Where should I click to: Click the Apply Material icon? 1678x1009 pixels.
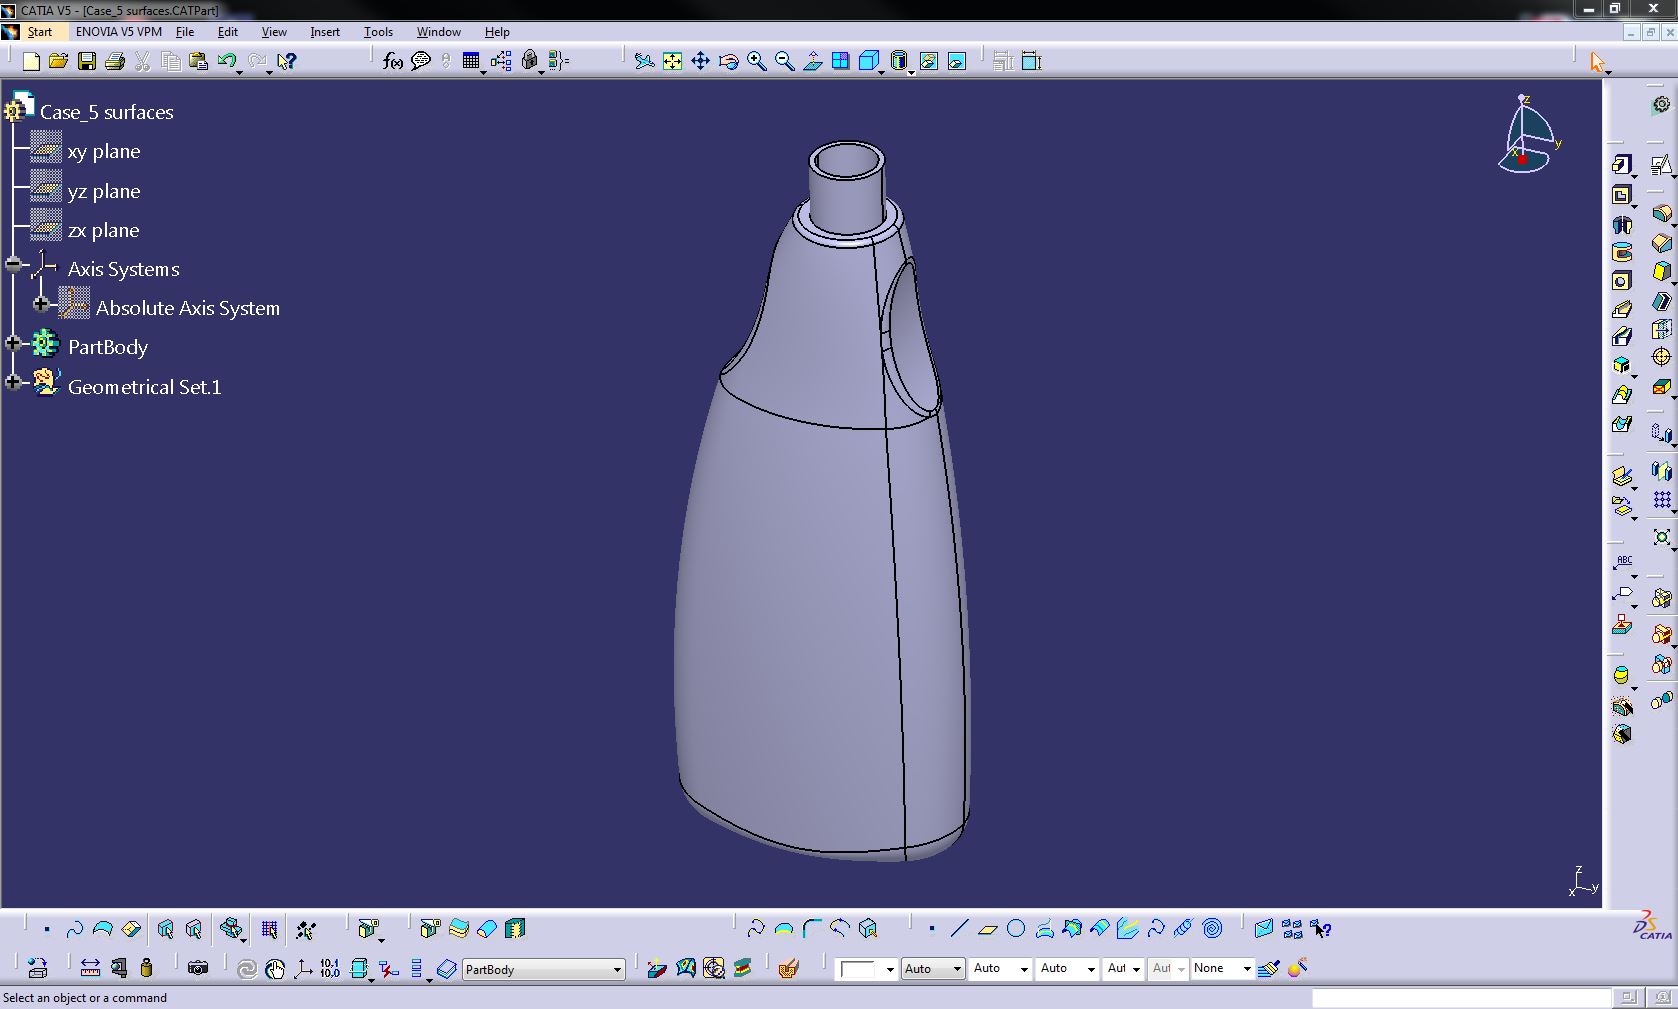click(x=789, y=968)
